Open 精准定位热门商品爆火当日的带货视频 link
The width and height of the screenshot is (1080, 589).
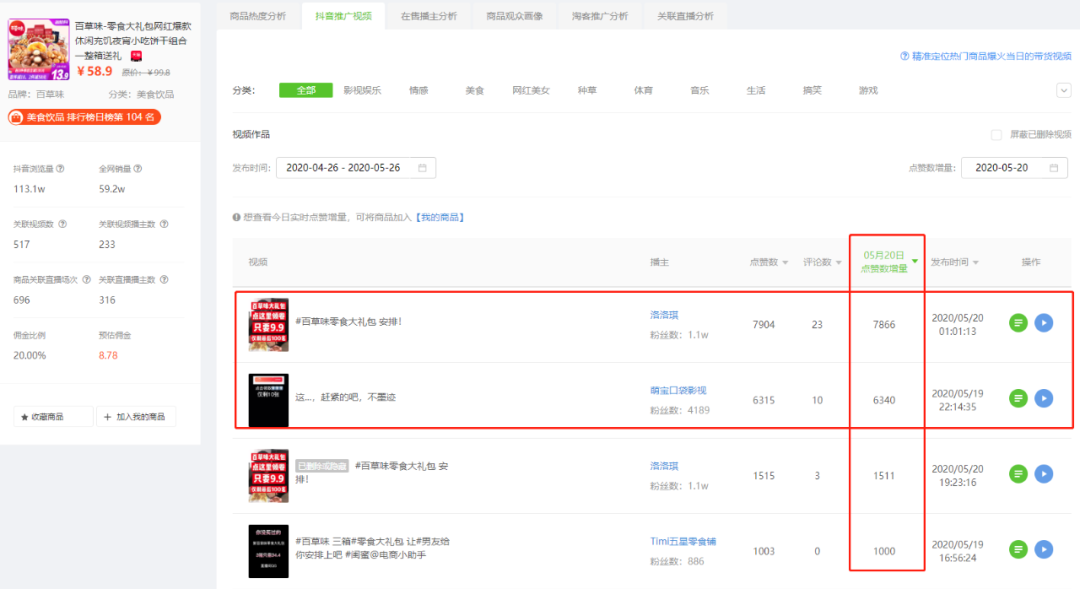pyautogui.click(x=992, y=56)
